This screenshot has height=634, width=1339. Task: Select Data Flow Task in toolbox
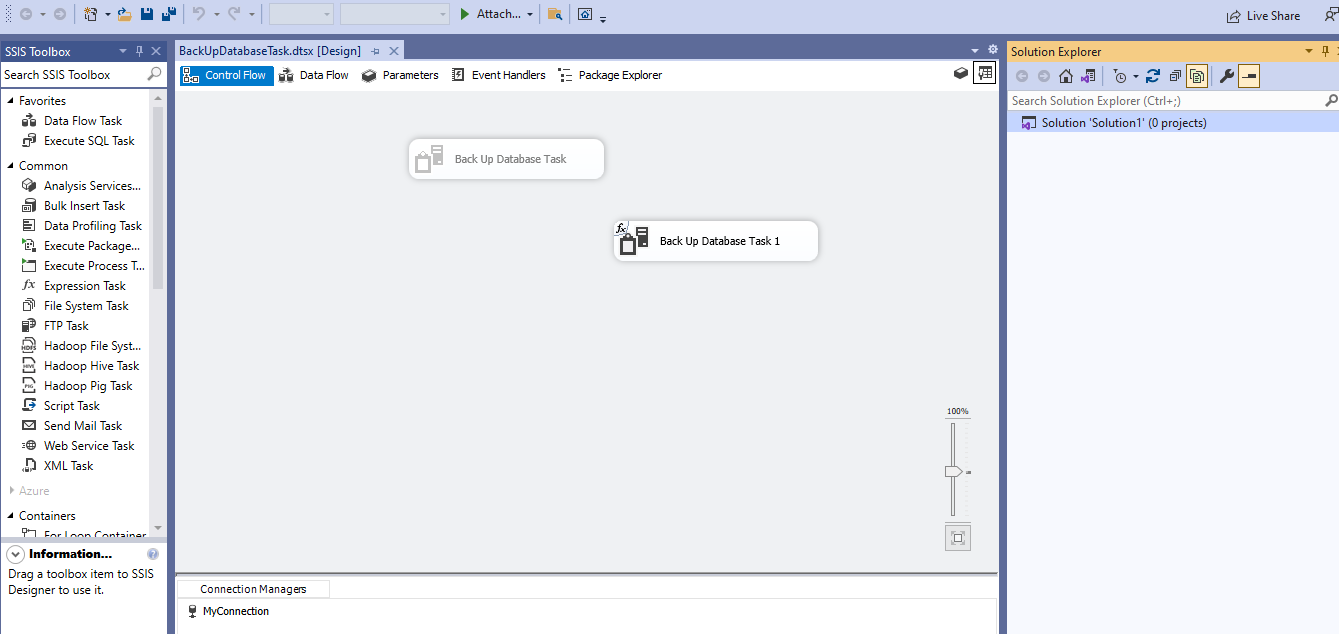83,121
